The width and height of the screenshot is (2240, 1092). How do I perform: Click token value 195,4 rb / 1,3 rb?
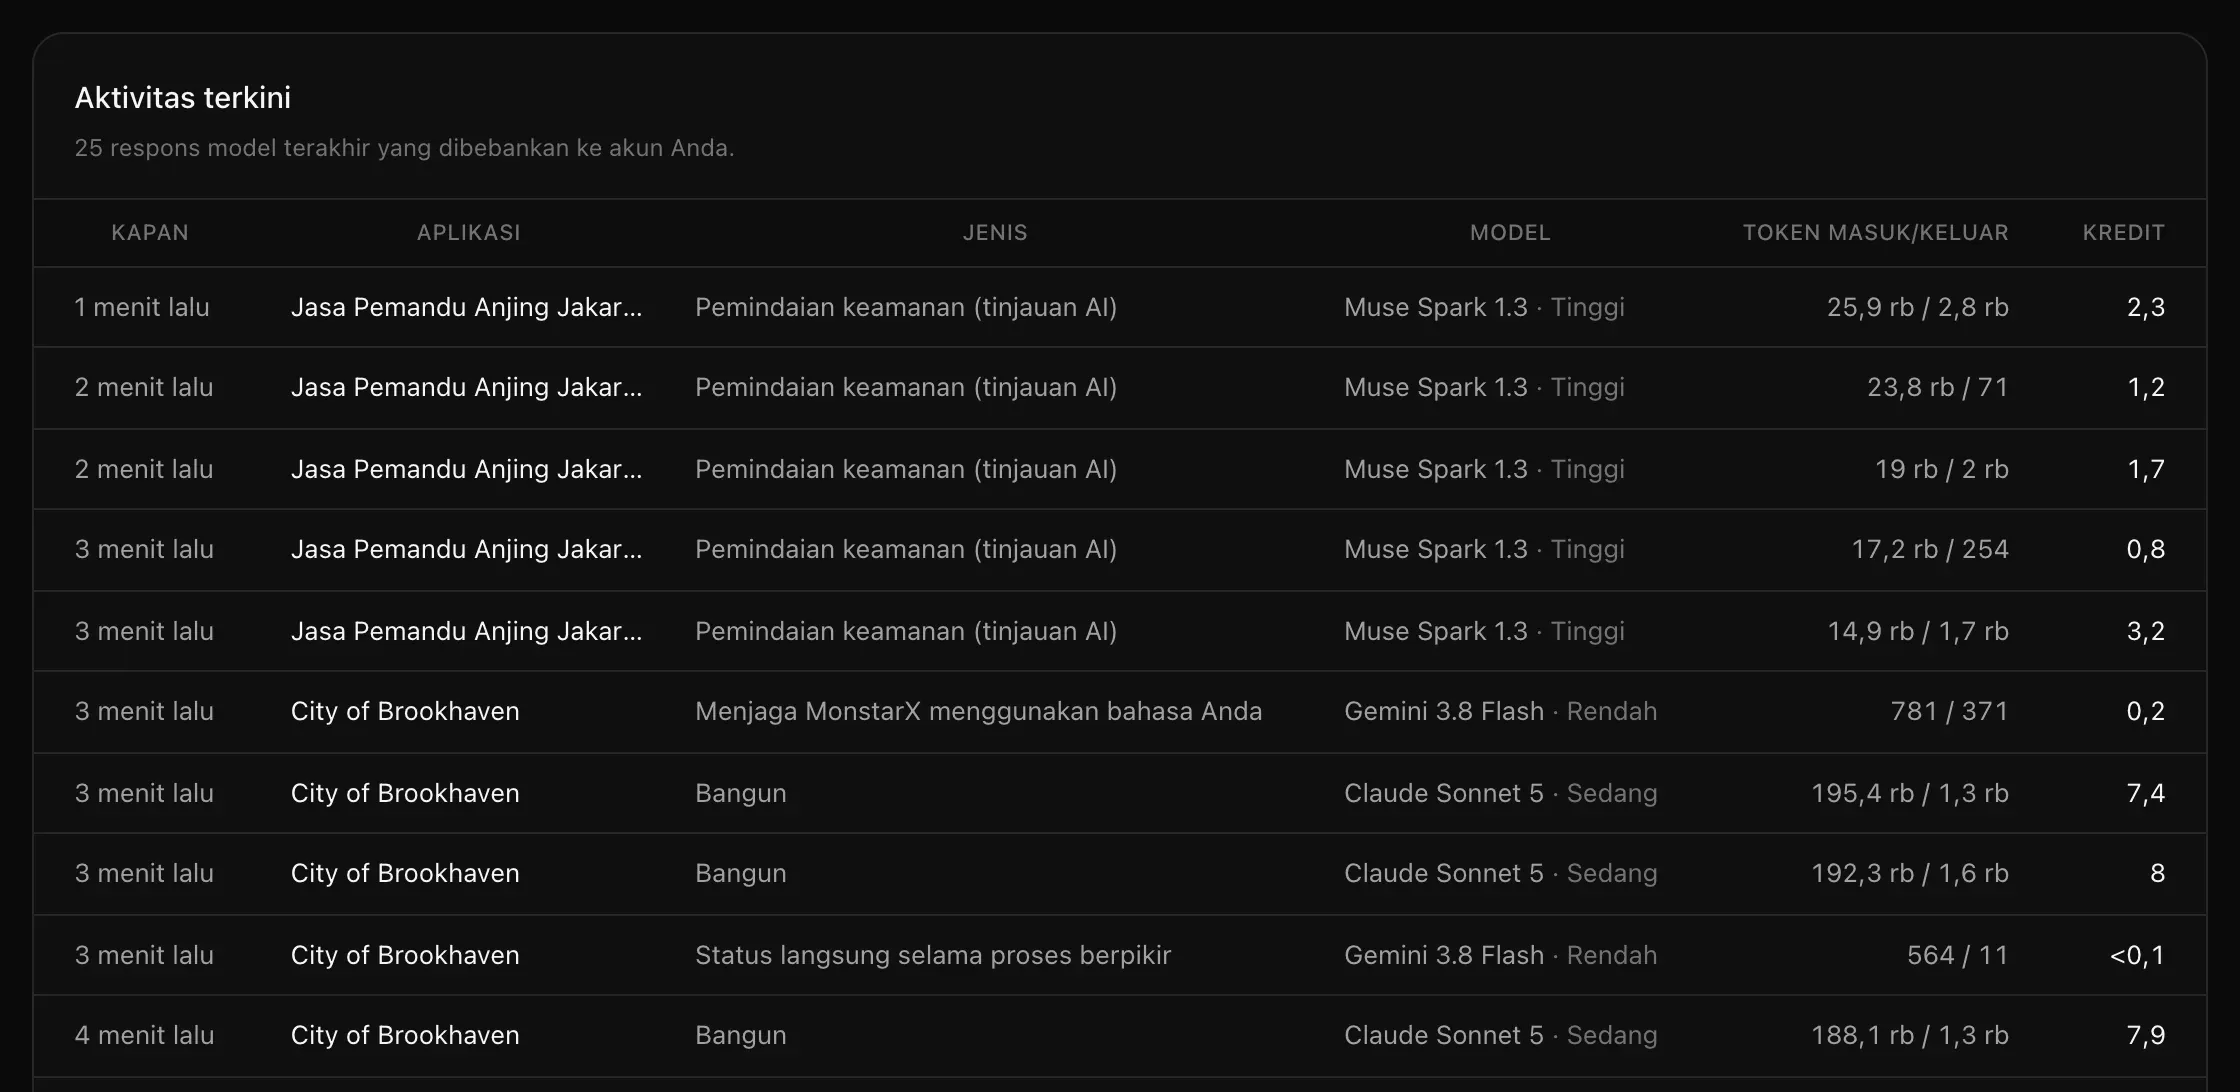1910,793
